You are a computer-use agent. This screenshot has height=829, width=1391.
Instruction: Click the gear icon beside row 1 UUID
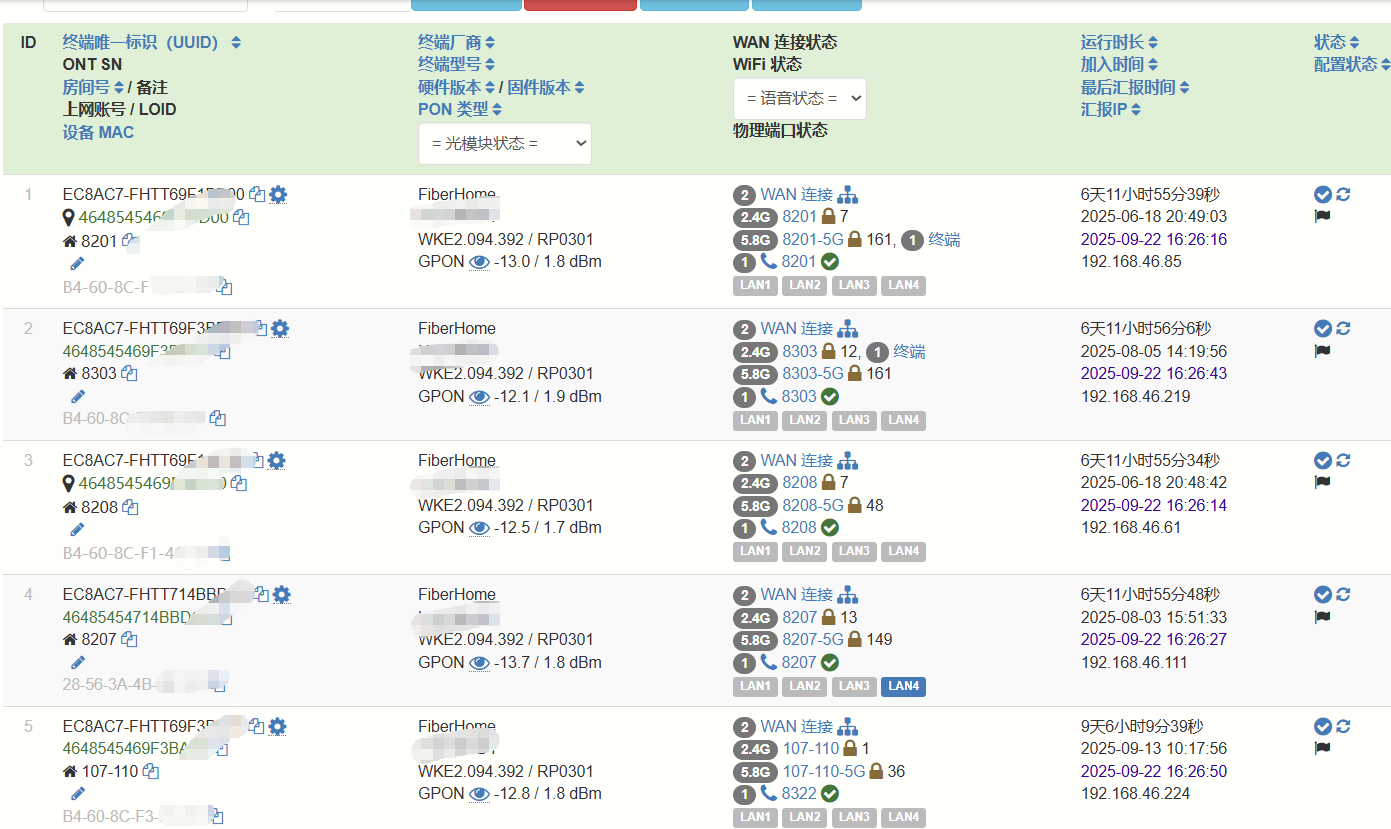(x=278, y=195)
